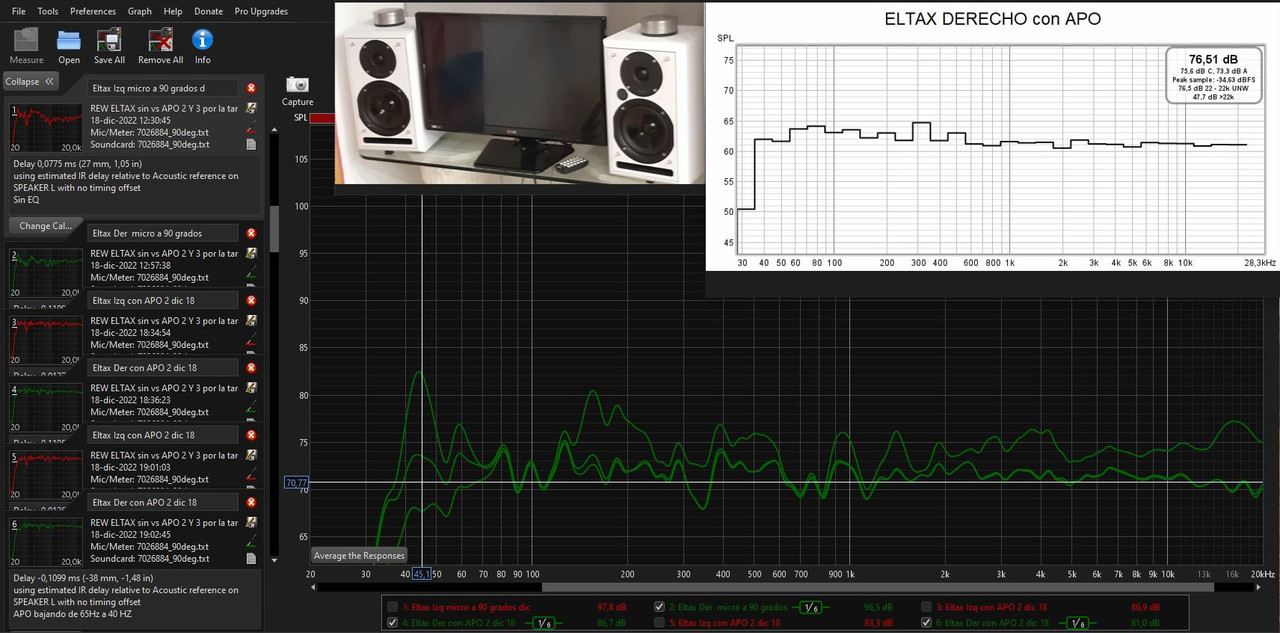This screenshot has width=1280, height=633.
Task: Click edit notes icon for measurement 3
Action: (x=252, y=320)
